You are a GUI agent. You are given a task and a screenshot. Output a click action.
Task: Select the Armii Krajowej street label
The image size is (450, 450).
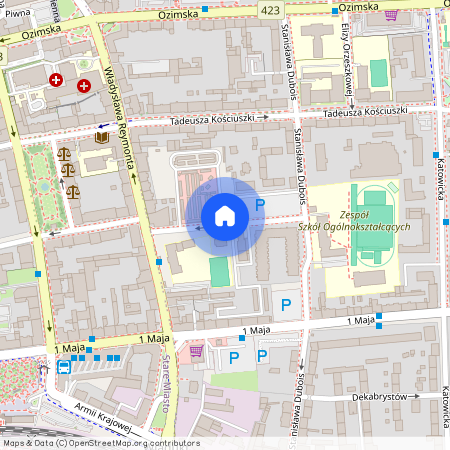[x=103, y=417]
